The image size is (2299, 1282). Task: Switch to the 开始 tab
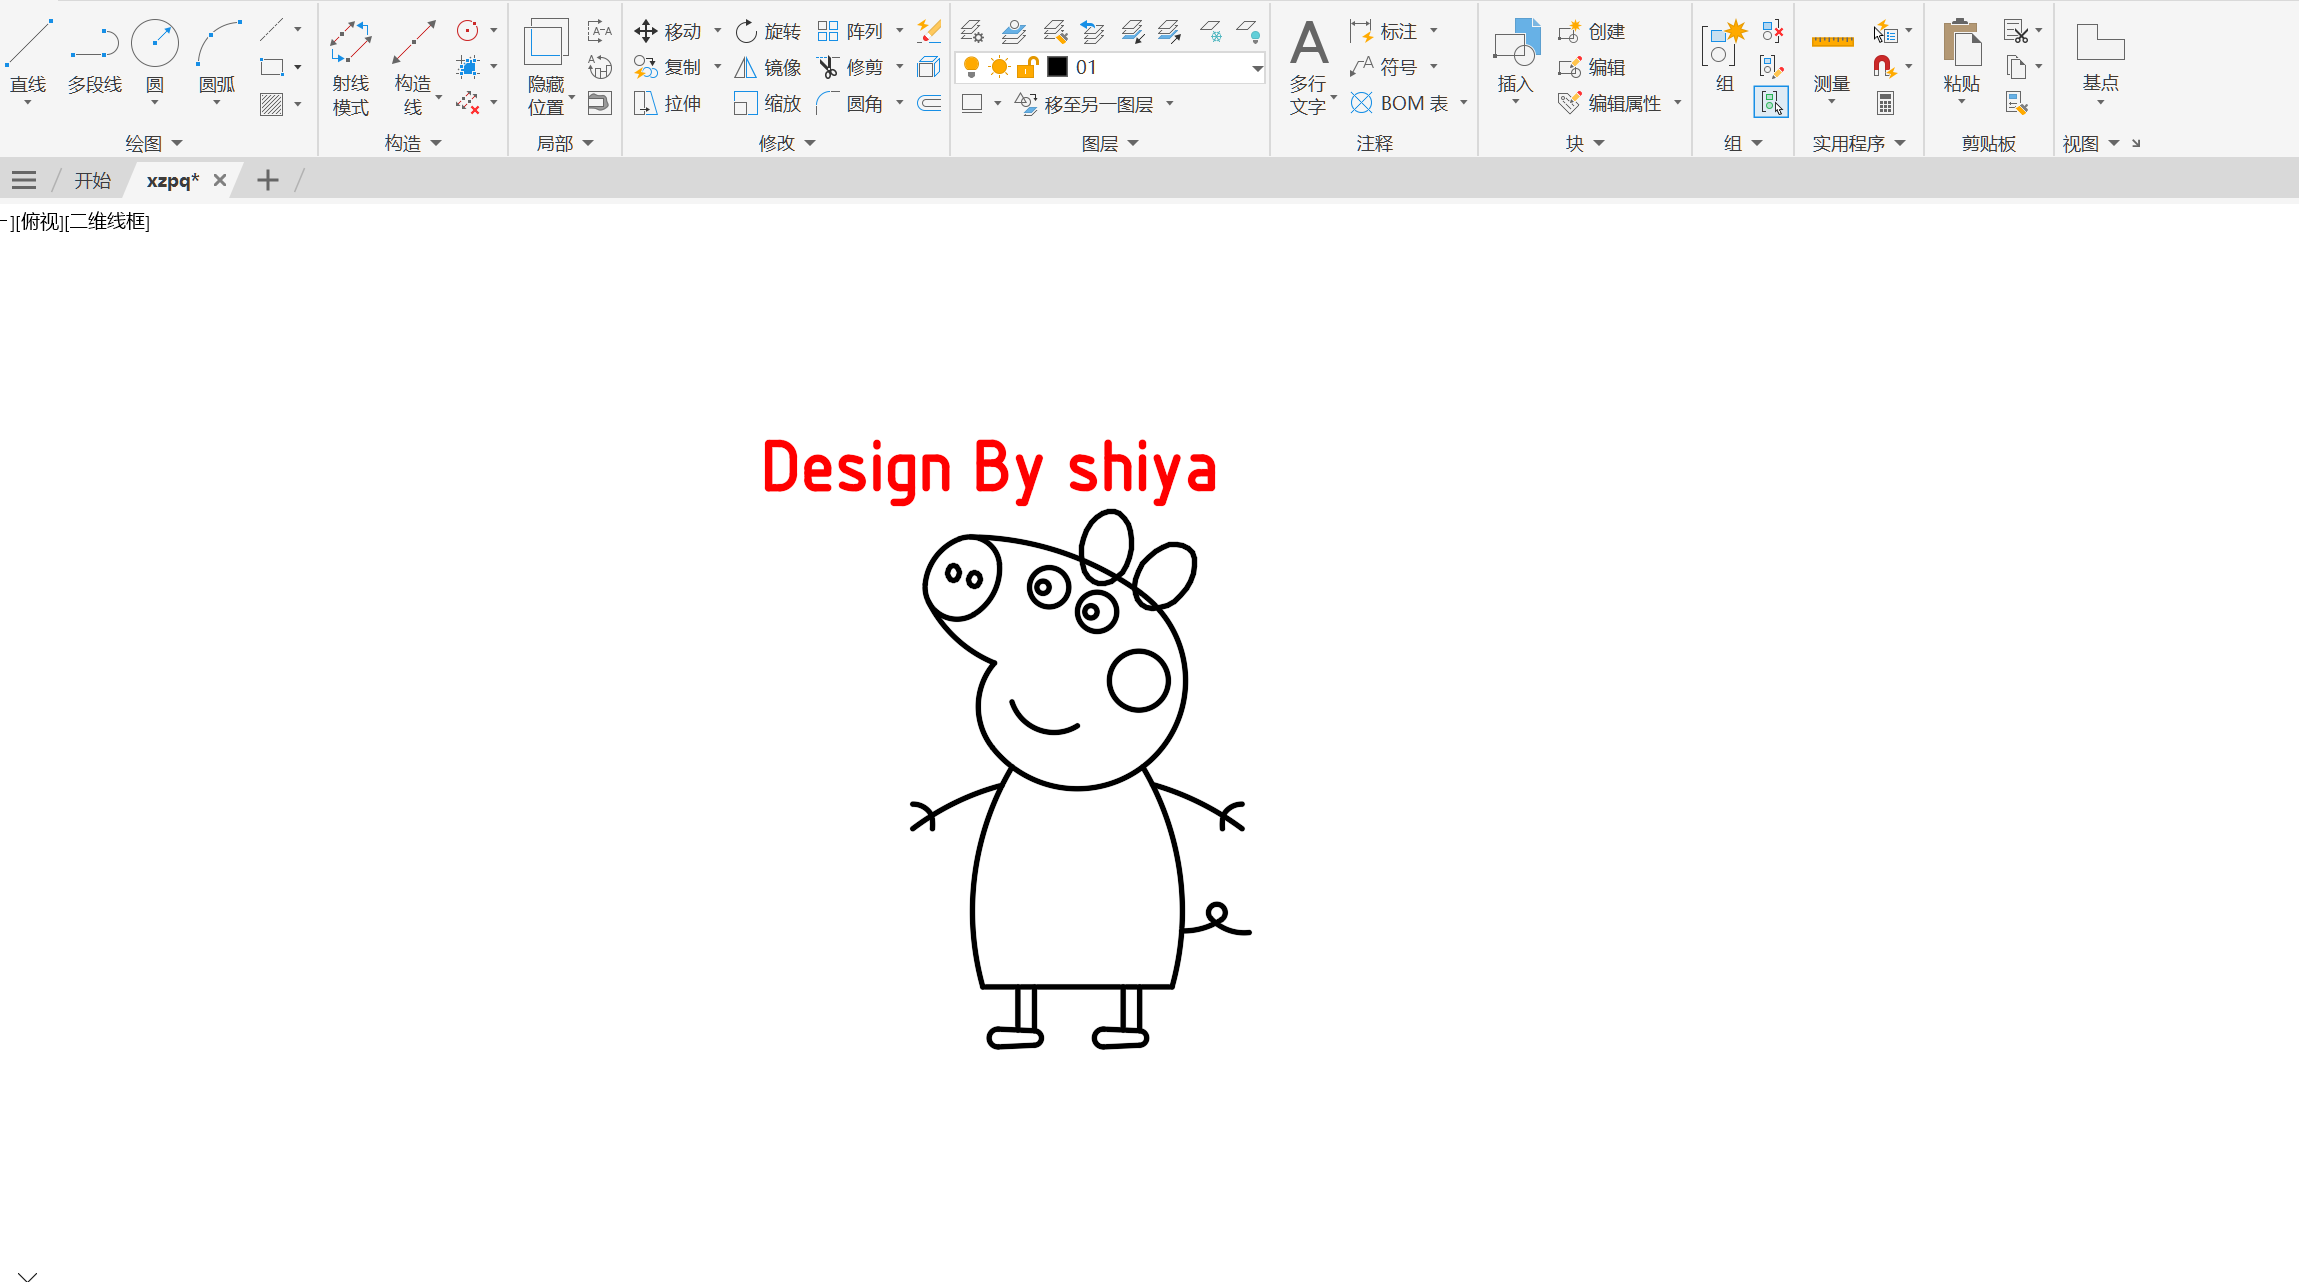[93, 181]
